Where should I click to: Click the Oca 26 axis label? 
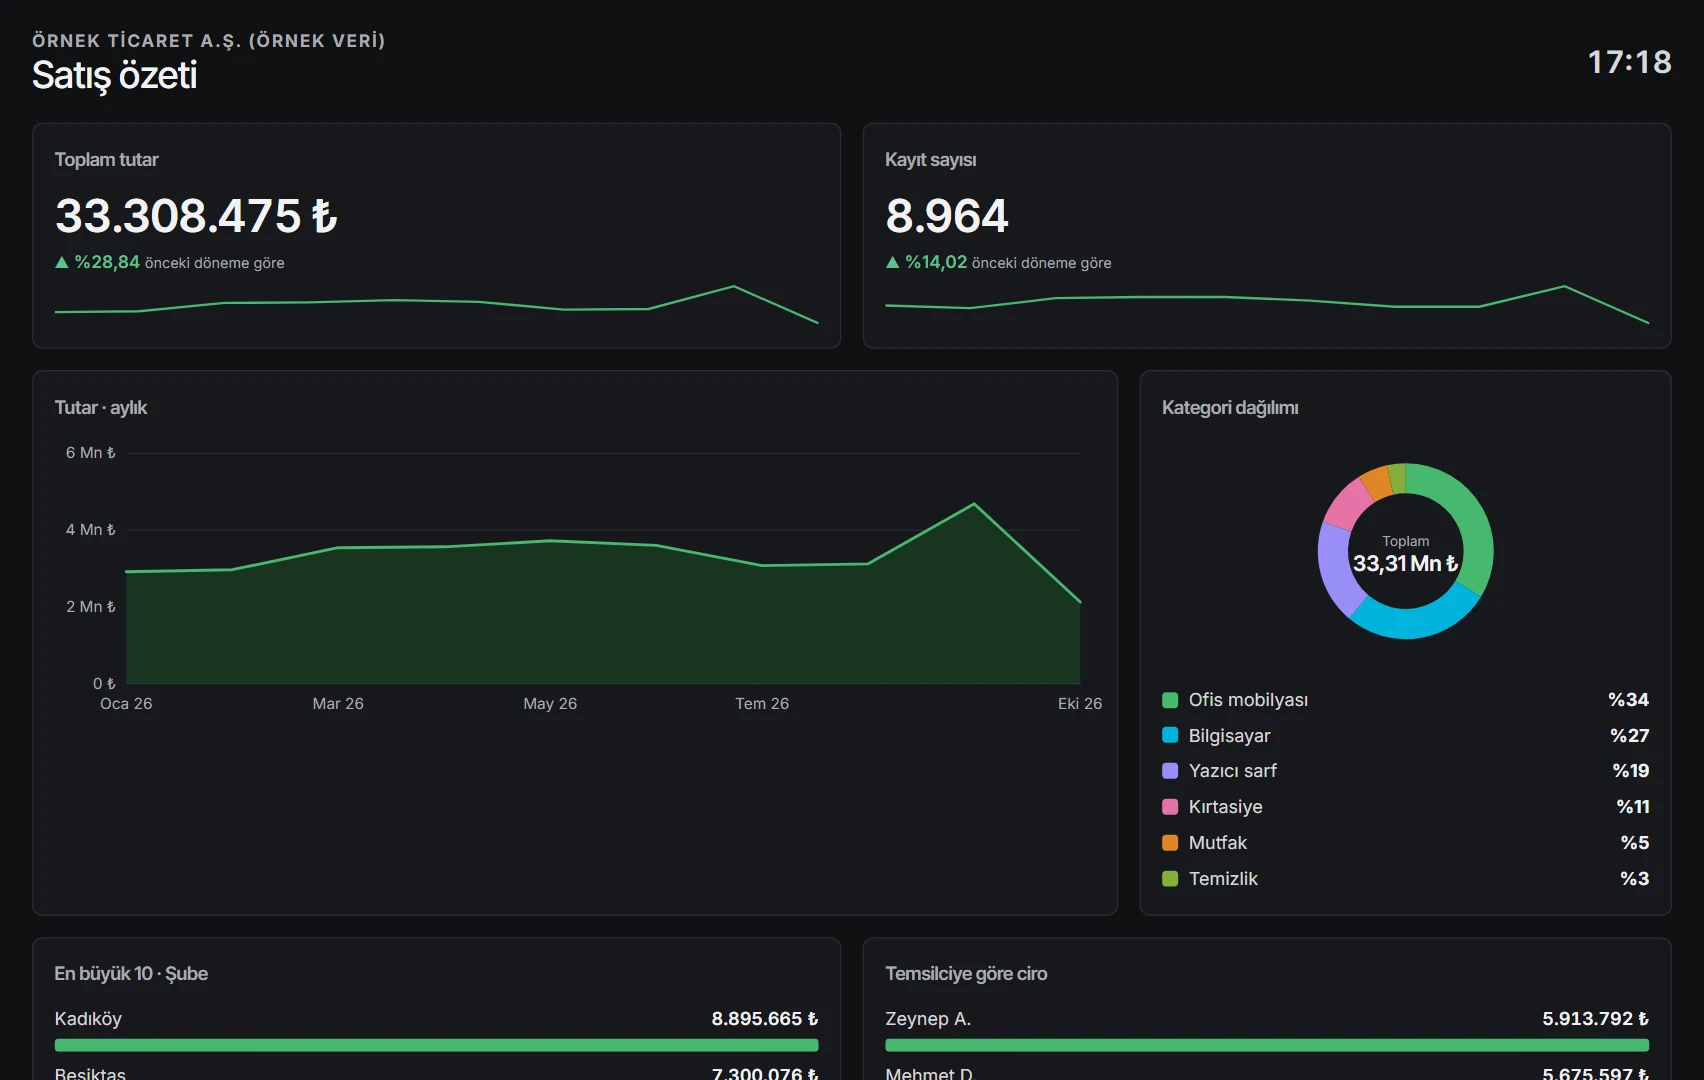(126, 704)
